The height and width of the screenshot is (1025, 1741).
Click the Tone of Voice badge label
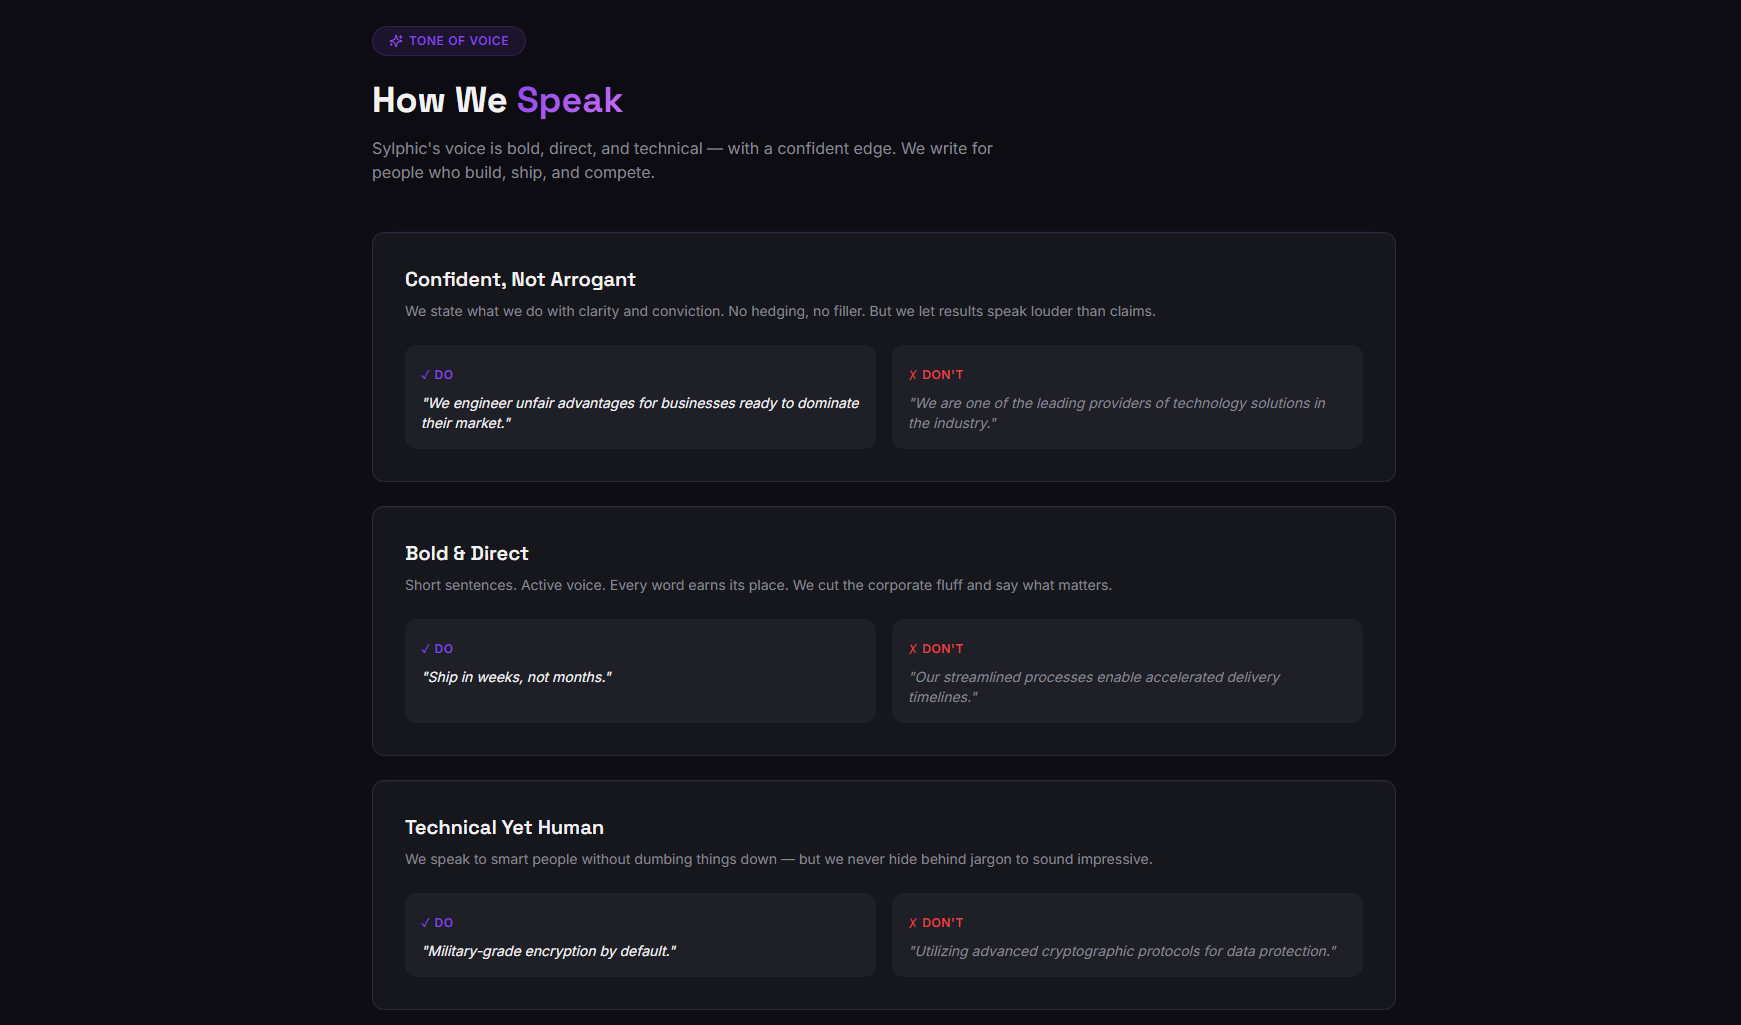459,41
